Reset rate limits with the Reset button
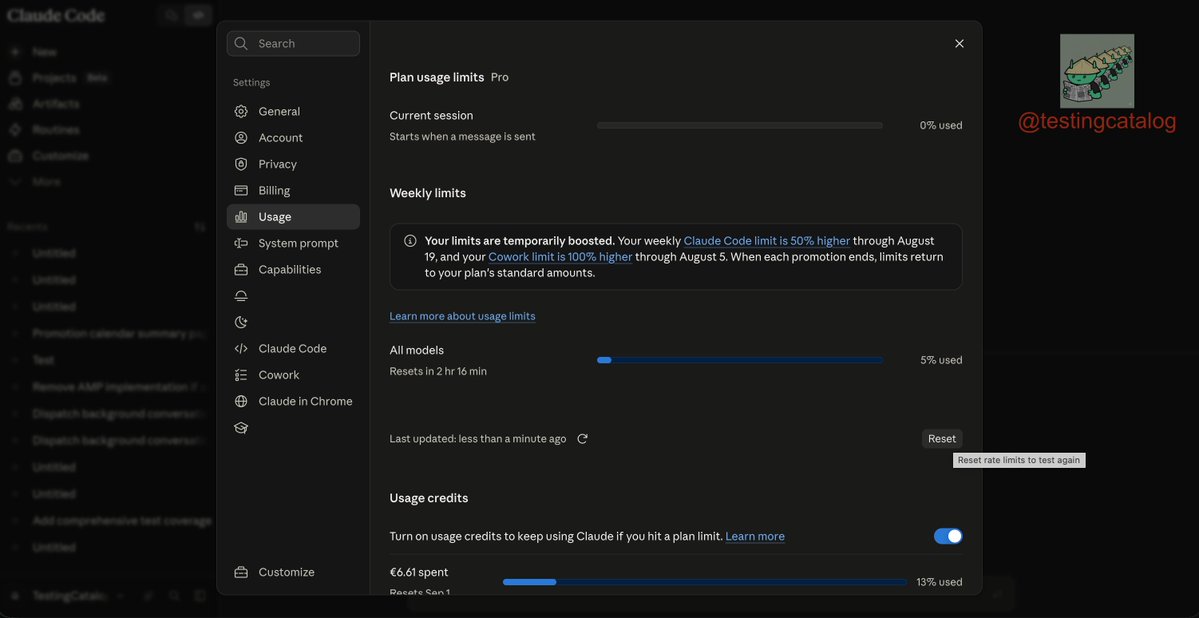The width and height of the screenshot is (1199, 618). coord(942,439)
